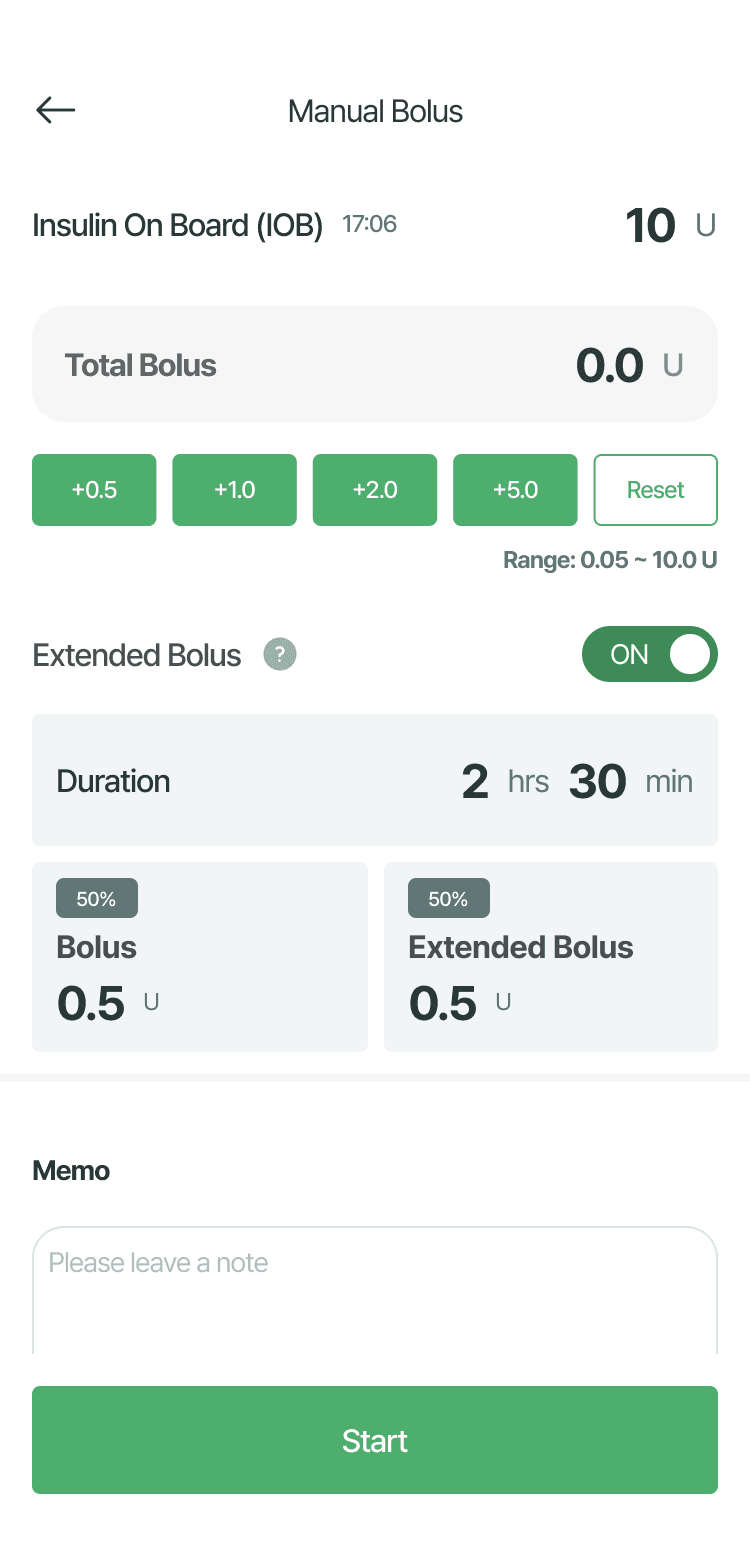
Task: Edit the Total Bolus 0.0 value
Action: click(x=610, y=365)
